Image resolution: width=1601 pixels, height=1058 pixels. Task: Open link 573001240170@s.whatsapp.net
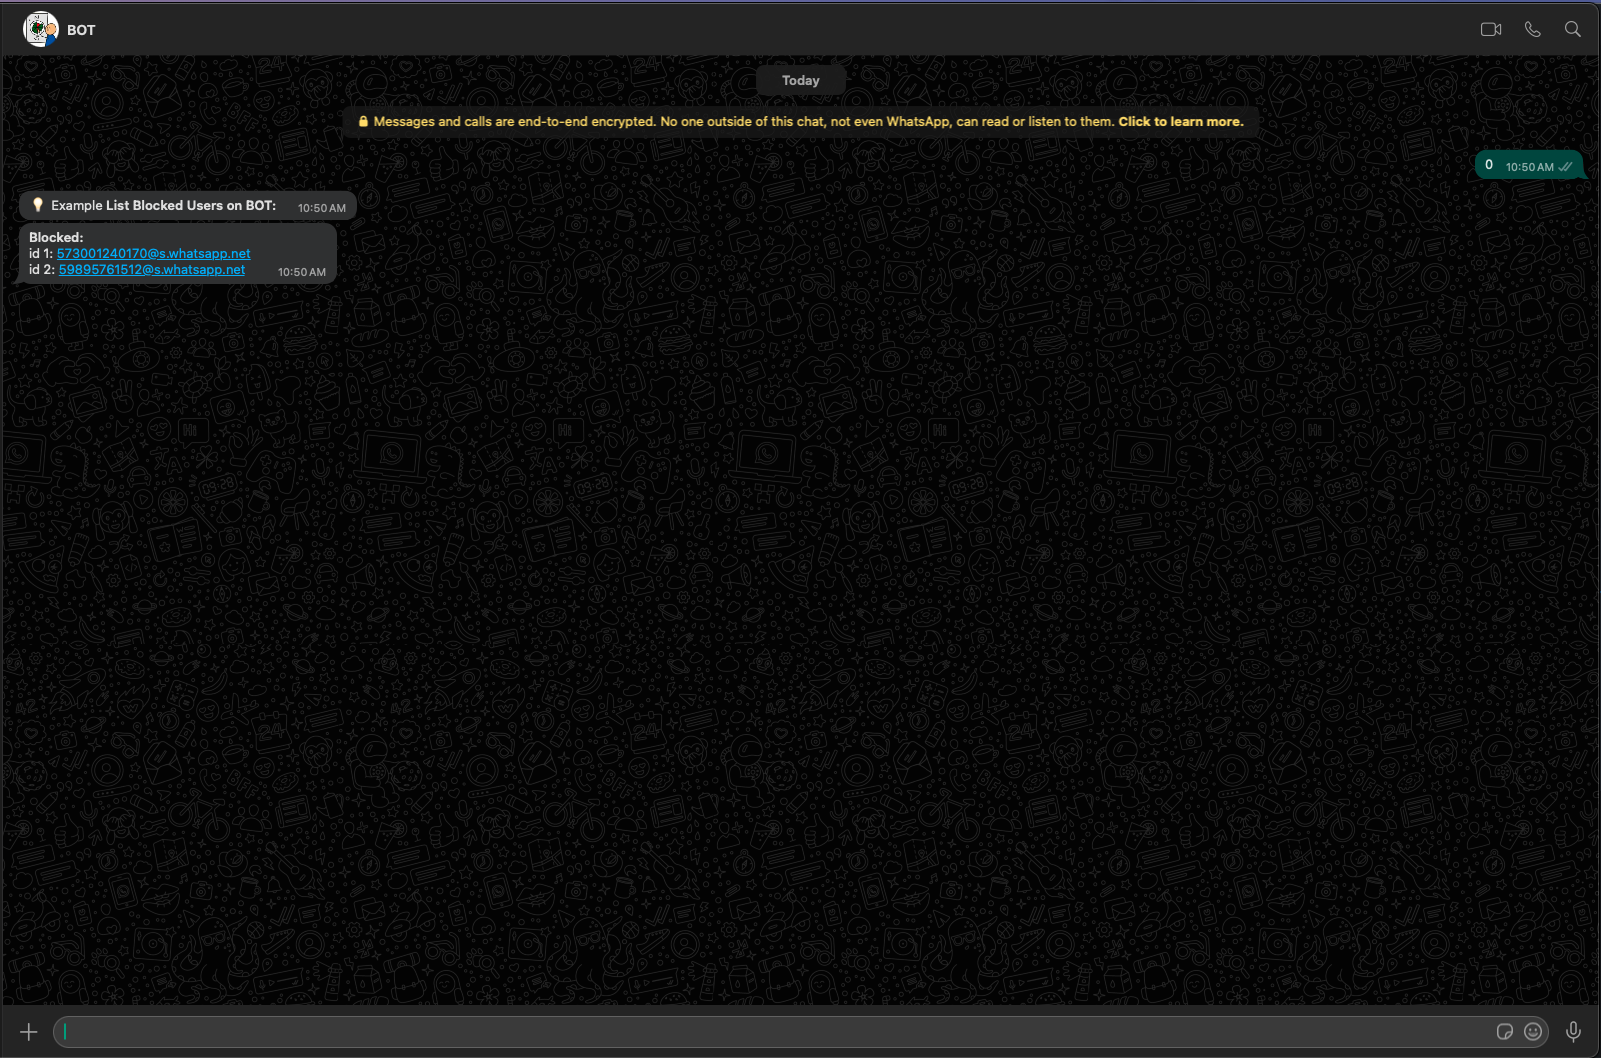tap(154, 254)
